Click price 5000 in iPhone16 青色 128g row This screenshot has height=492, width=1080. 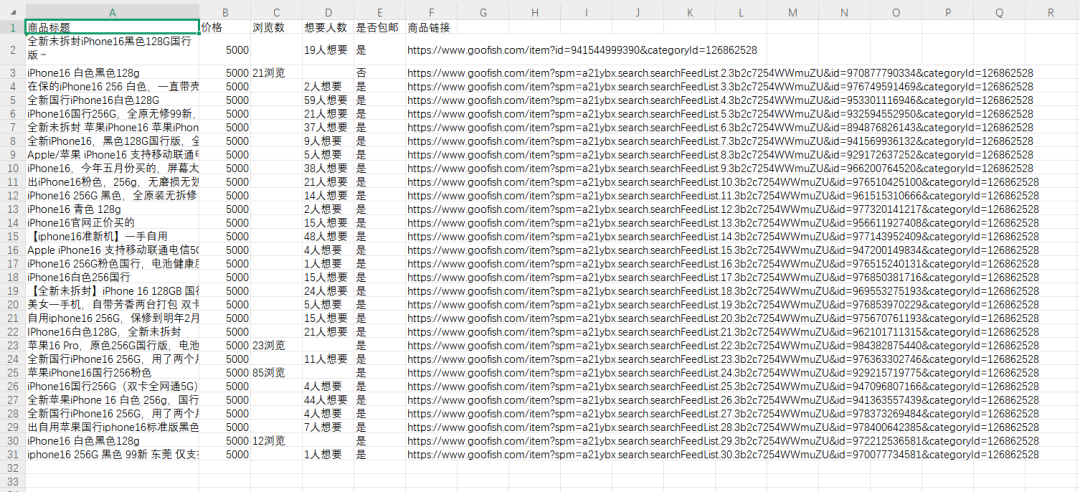[x=225, y=209]
